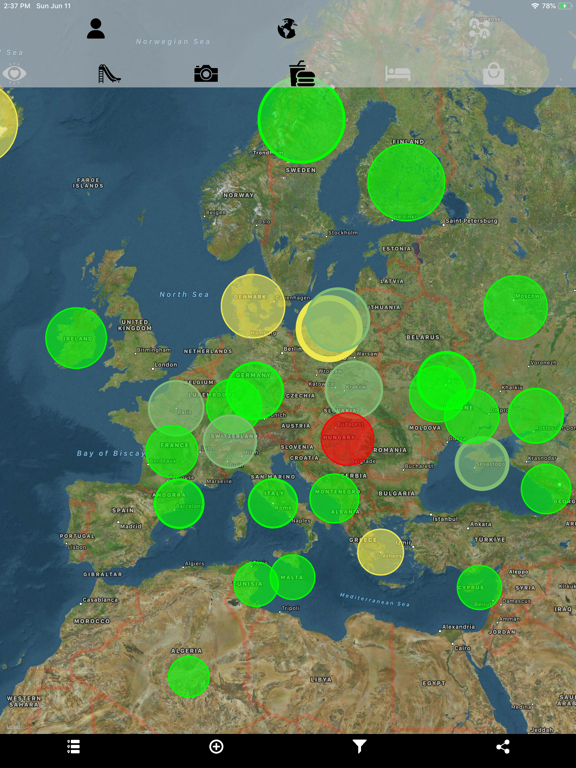
Task: Select the pale circle over Paris
Action: coord(176,408)
